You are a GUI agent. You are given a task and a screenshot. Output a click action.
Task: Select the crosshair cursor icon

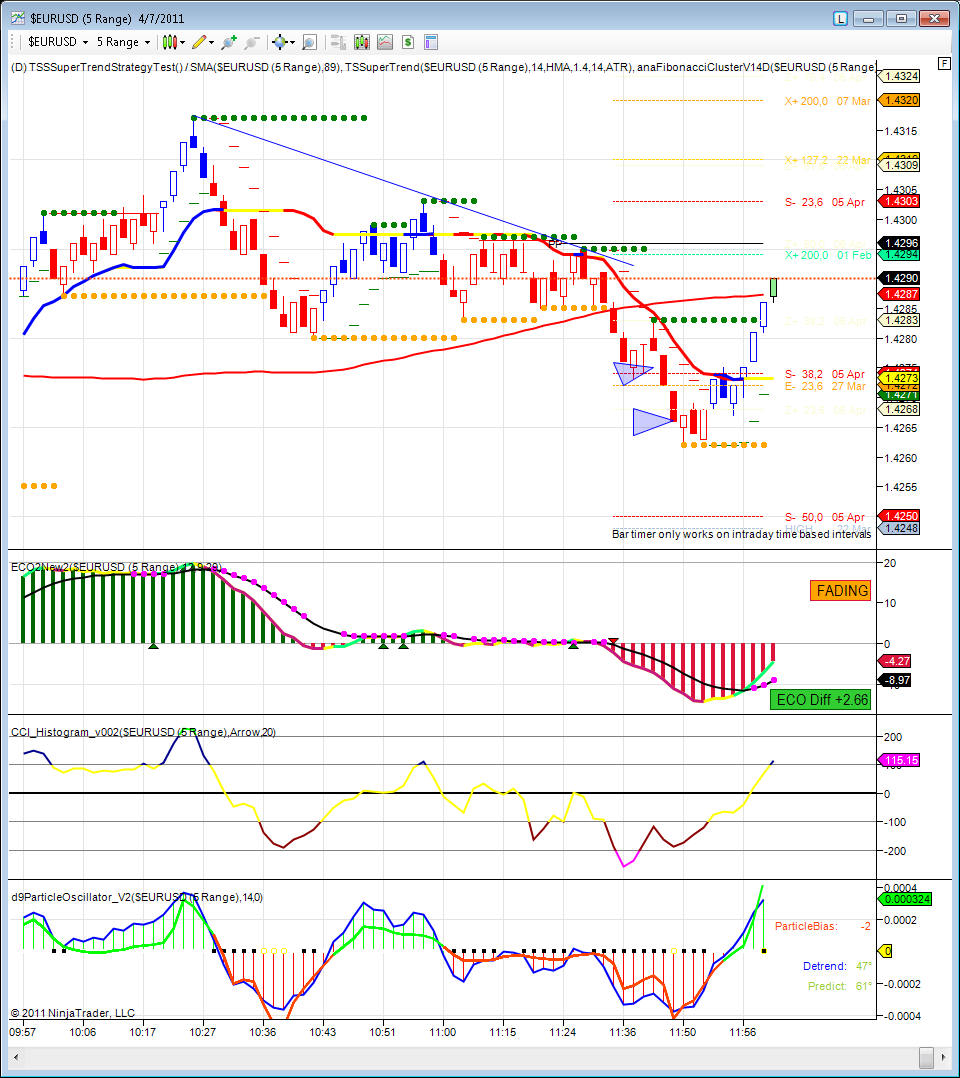(279, 43)
